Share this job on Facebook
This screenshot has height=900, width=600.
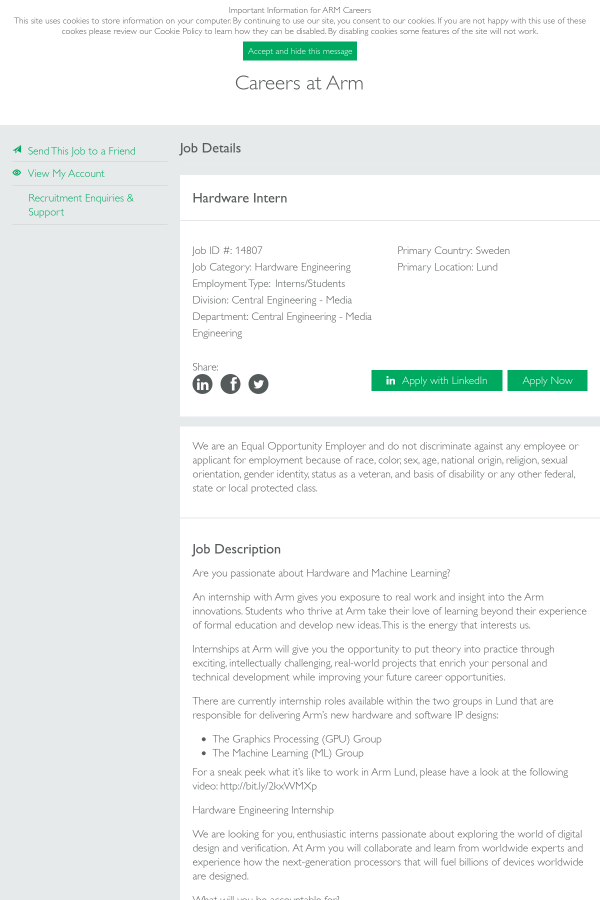pos(230,384)
